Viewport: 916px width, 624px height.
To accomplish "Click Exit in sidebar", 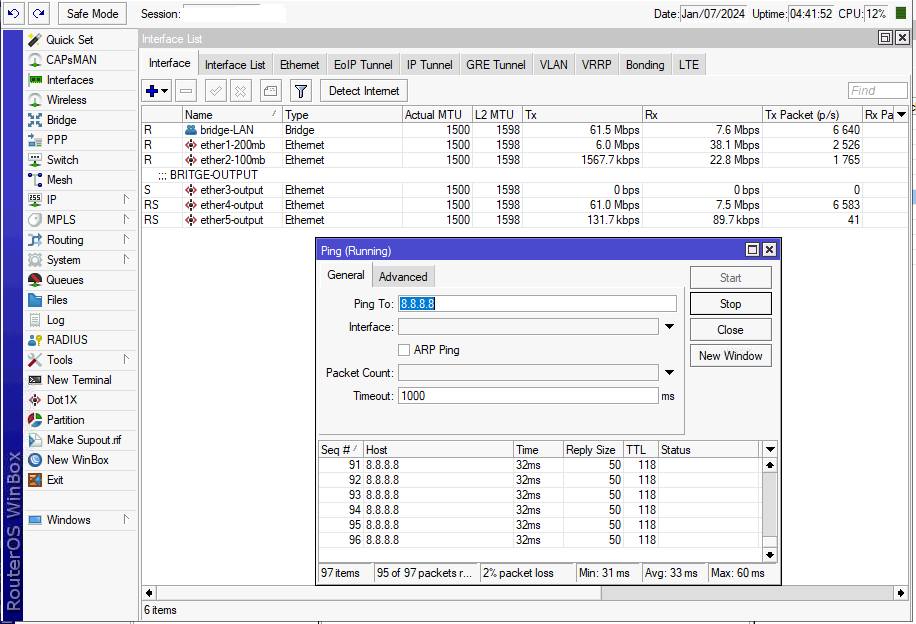I will coord(55,480).
